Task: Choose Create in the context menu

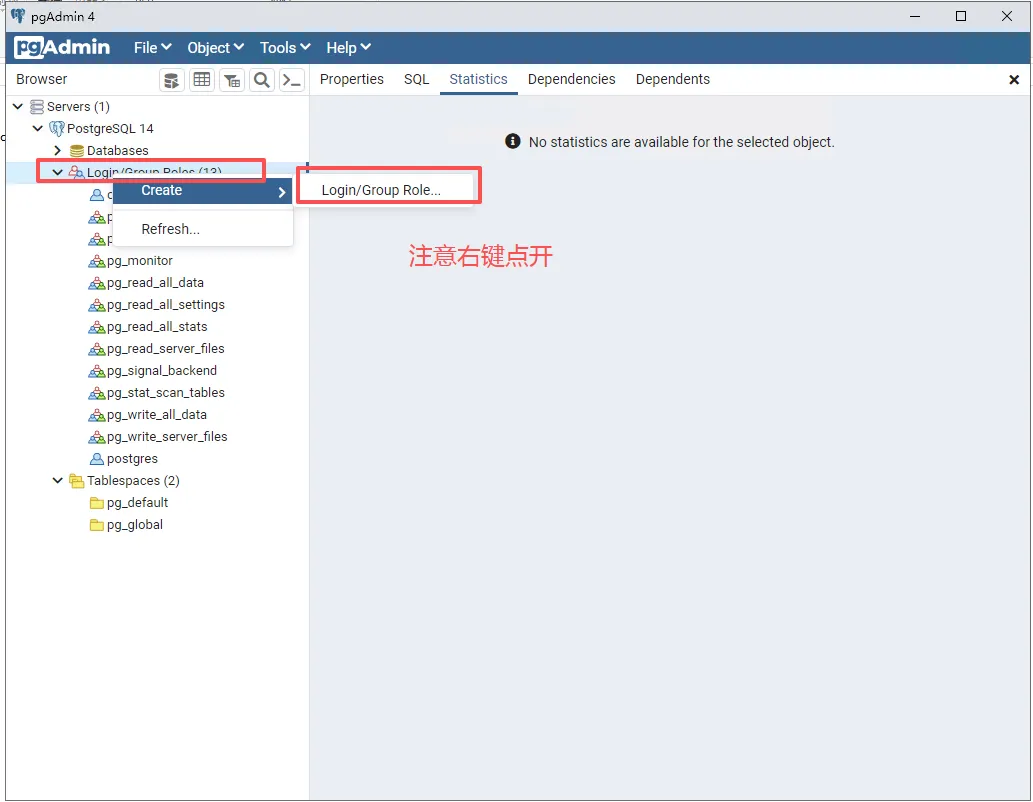Action: tap(203, 191)
